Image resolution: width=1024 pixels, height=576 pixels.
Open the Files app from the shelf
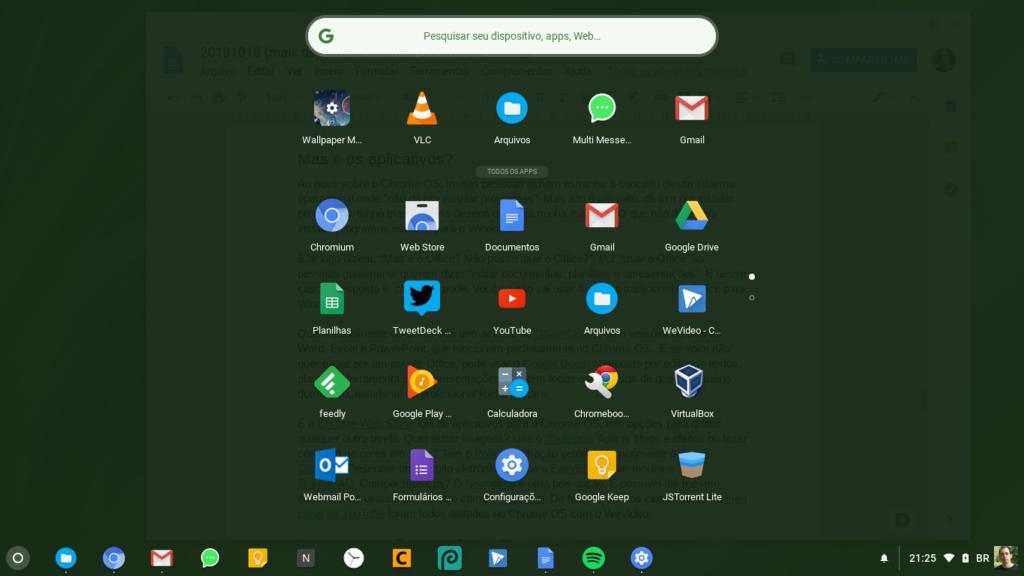coord(66,558)
